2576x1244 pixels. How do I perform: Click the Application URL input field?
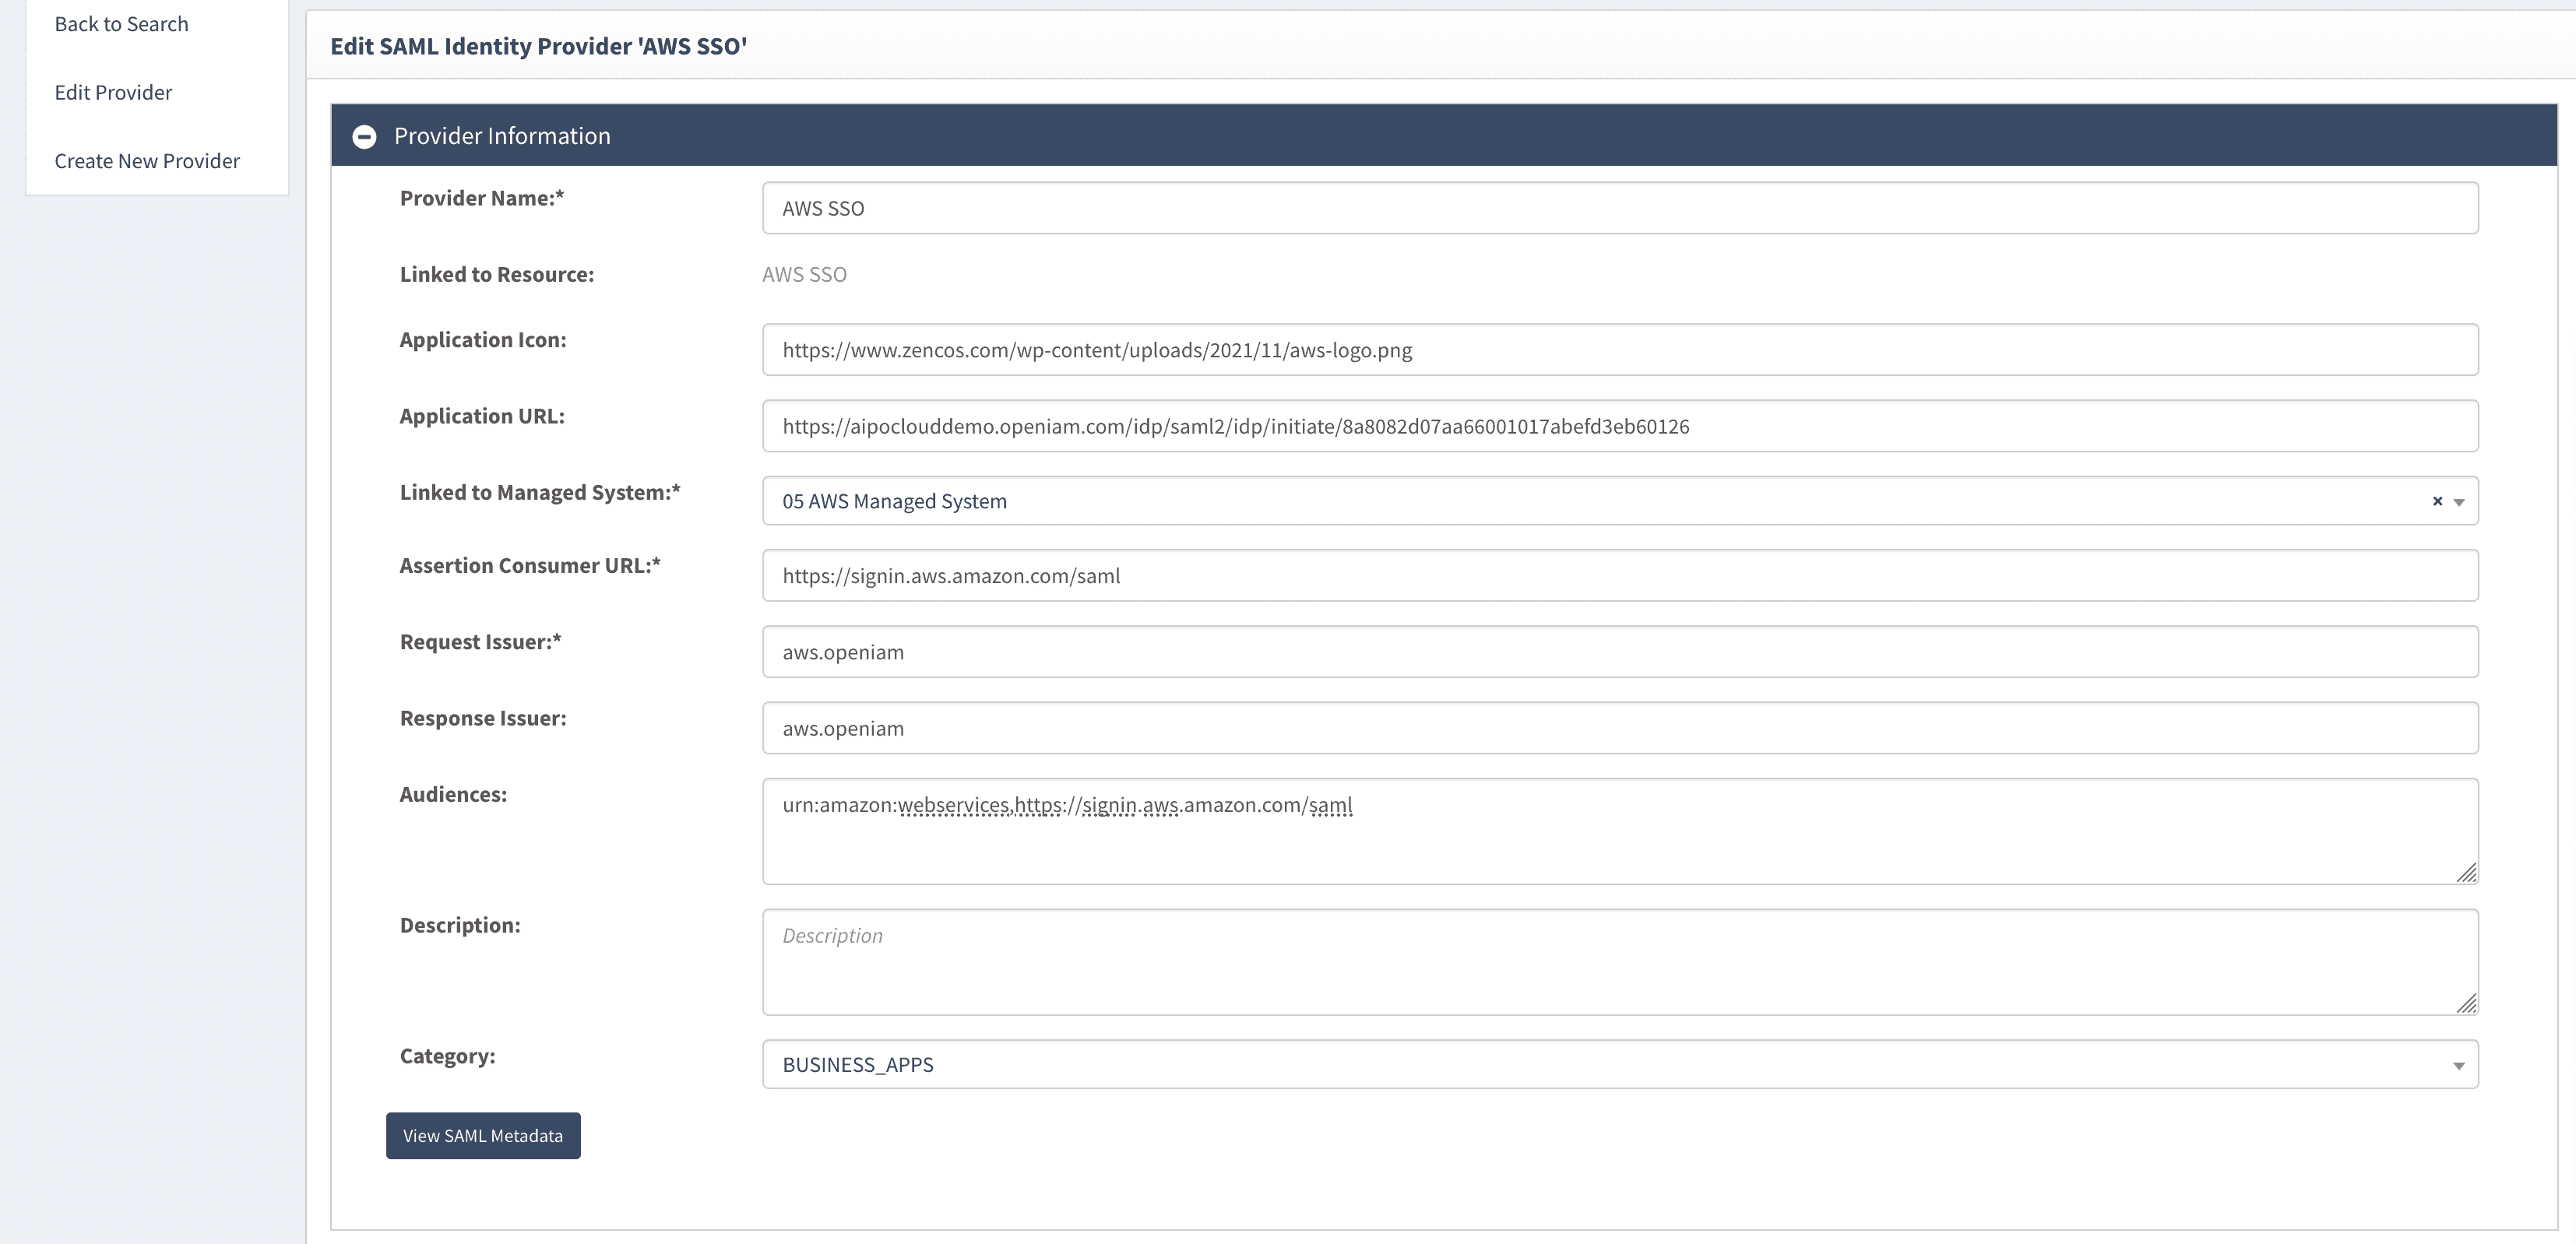tap(1619, 426)
